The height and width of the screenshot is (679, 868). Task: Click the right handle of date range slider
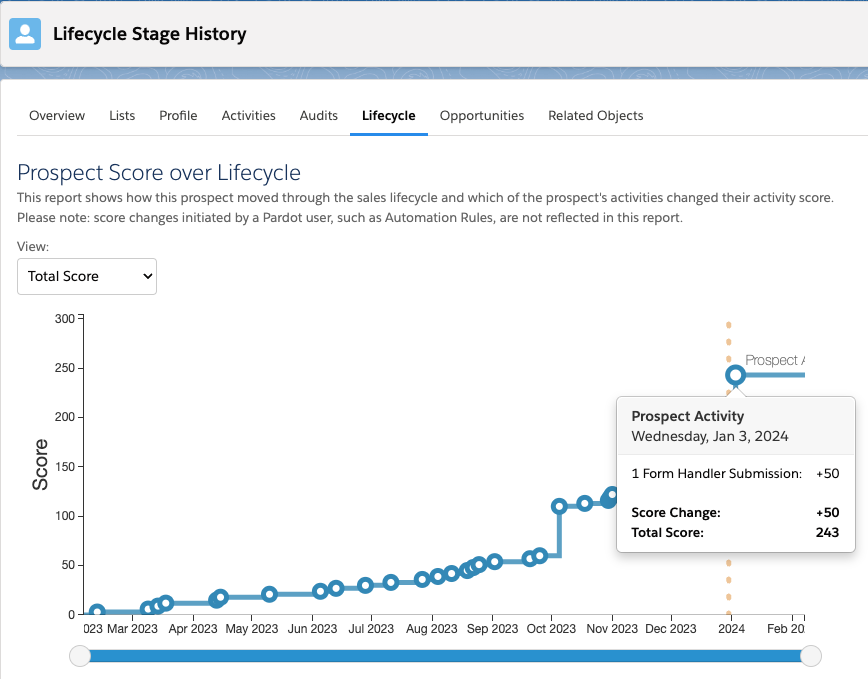click(x=811, y=656)
